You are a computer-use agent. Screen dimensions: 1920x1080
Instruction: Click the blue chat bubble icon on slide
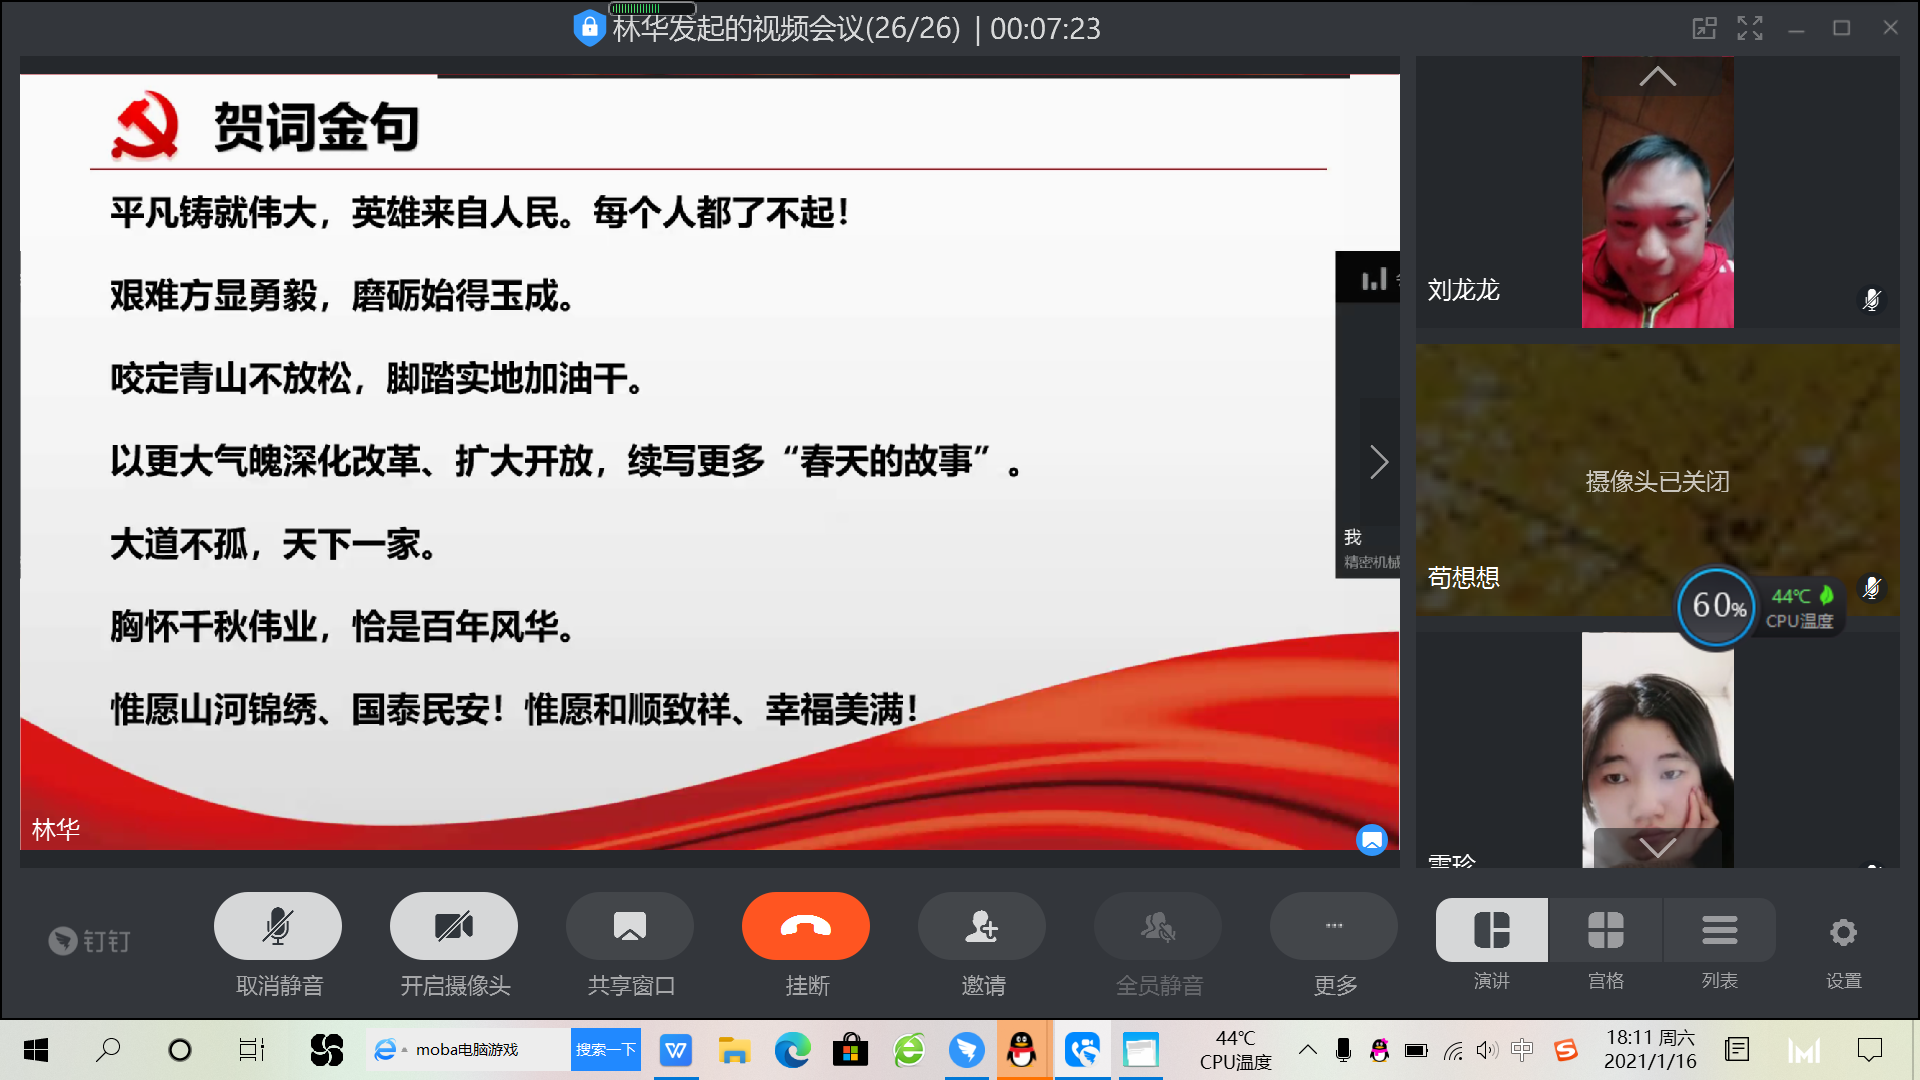1371,840
